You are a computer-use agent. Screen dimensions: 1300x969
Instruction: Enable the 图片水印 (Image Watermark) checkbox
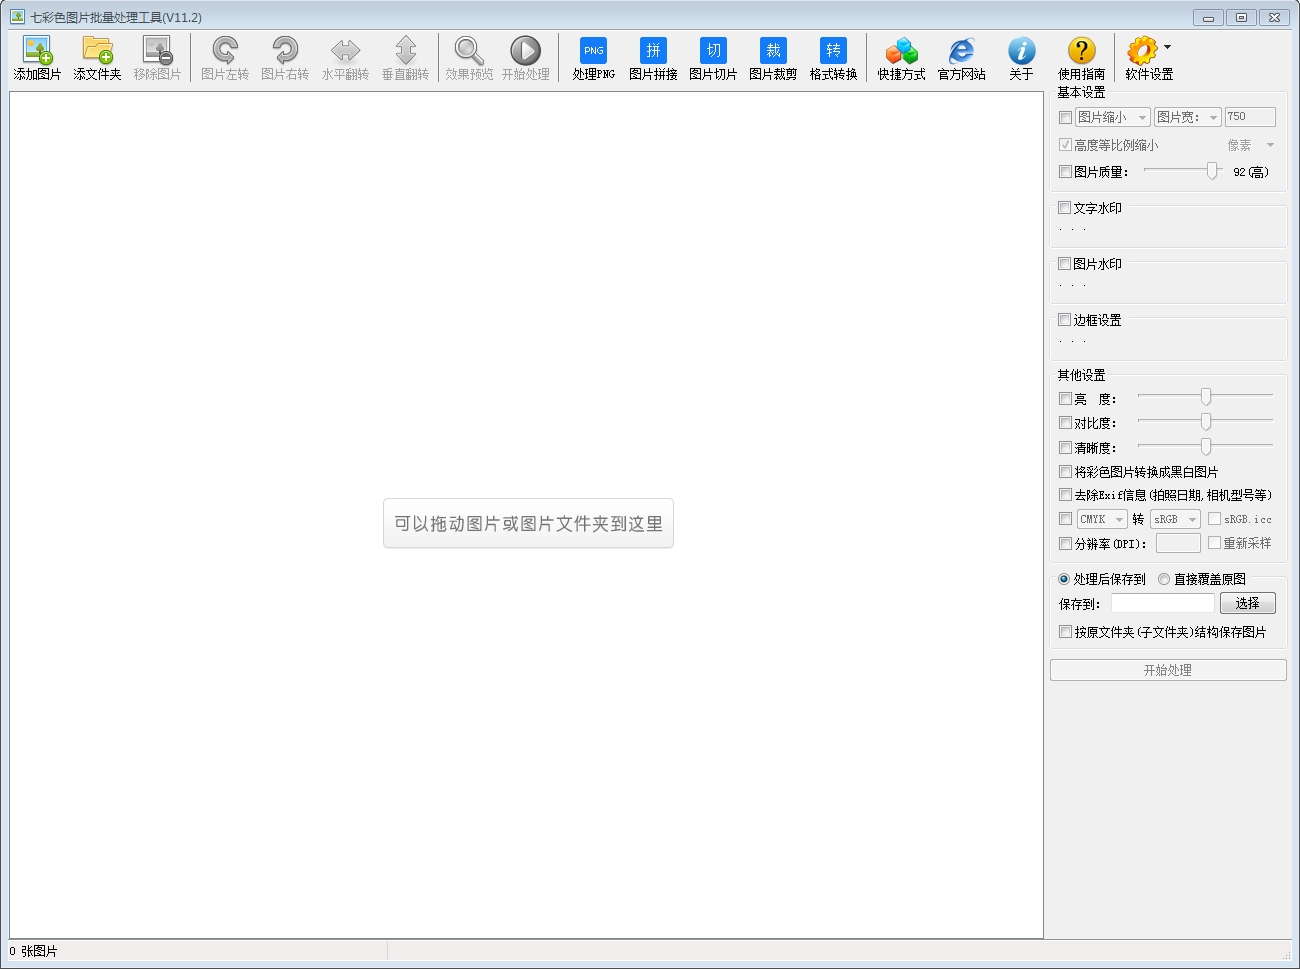tap(1065, 264)
